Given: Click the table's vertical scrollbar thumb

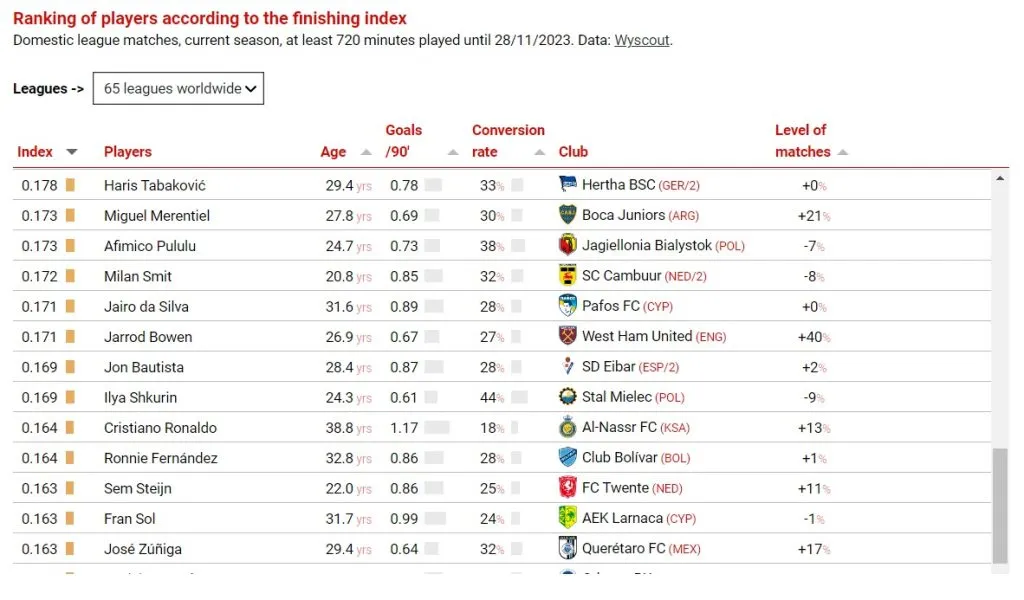Looking at the screenshot, I should pos(1000,505).
